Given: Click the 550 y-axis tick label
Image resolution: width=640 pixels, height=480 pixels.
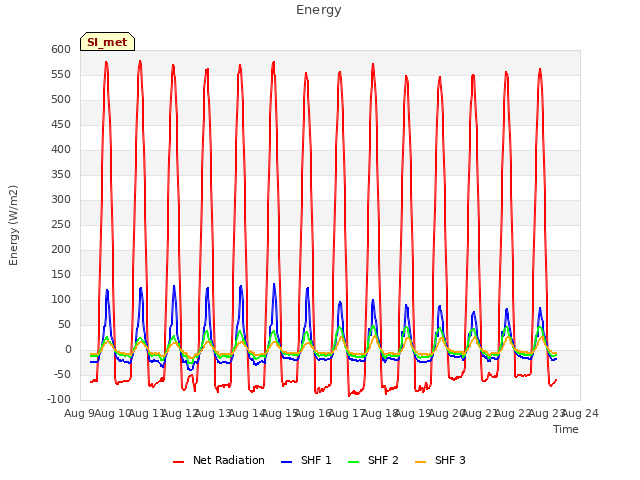Looking at the screenshot, I should pos(61,75).
